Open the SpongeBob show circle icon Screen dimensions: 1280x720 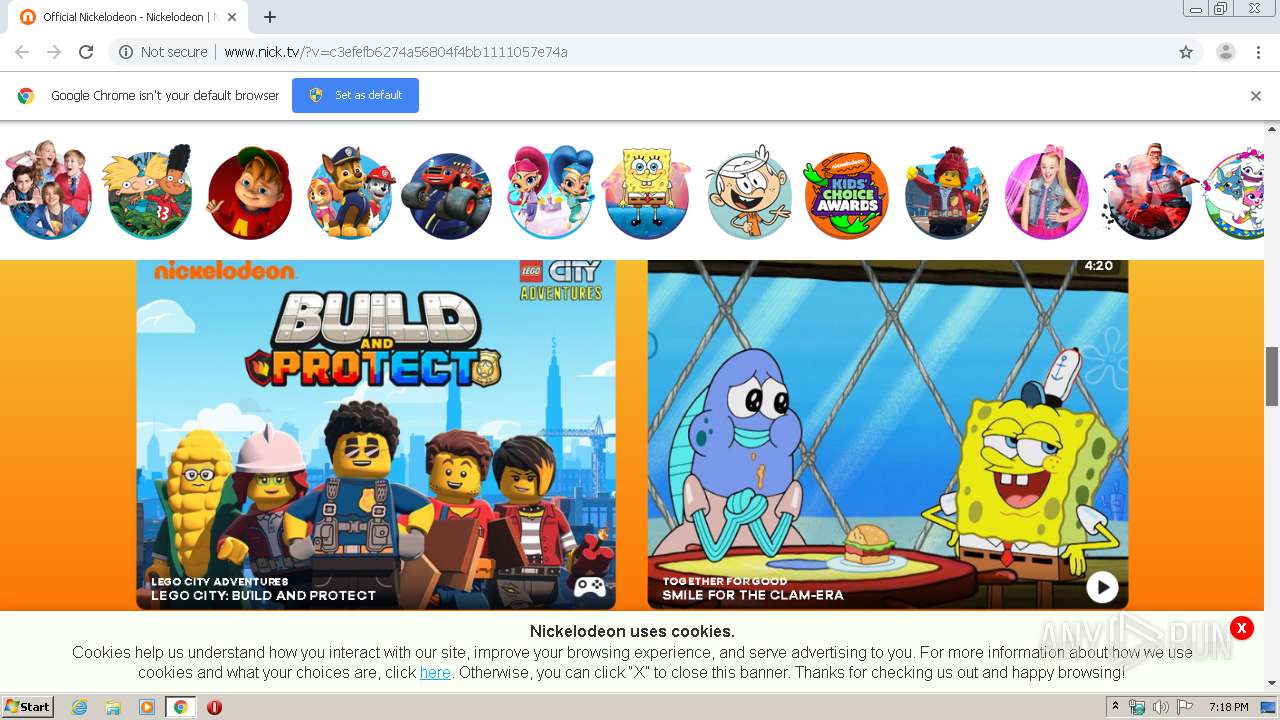click(648, 192)
